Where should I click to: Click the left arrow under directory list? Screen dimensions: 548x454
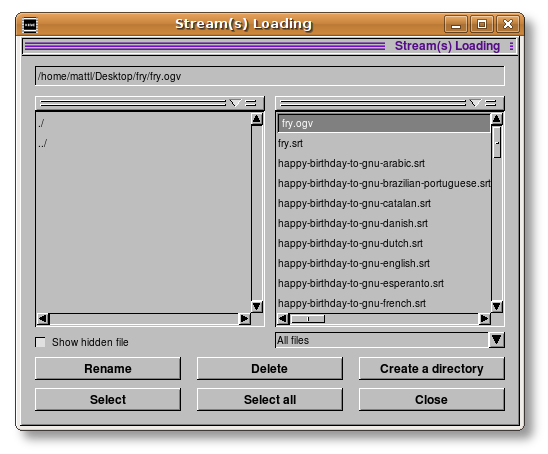43,319
